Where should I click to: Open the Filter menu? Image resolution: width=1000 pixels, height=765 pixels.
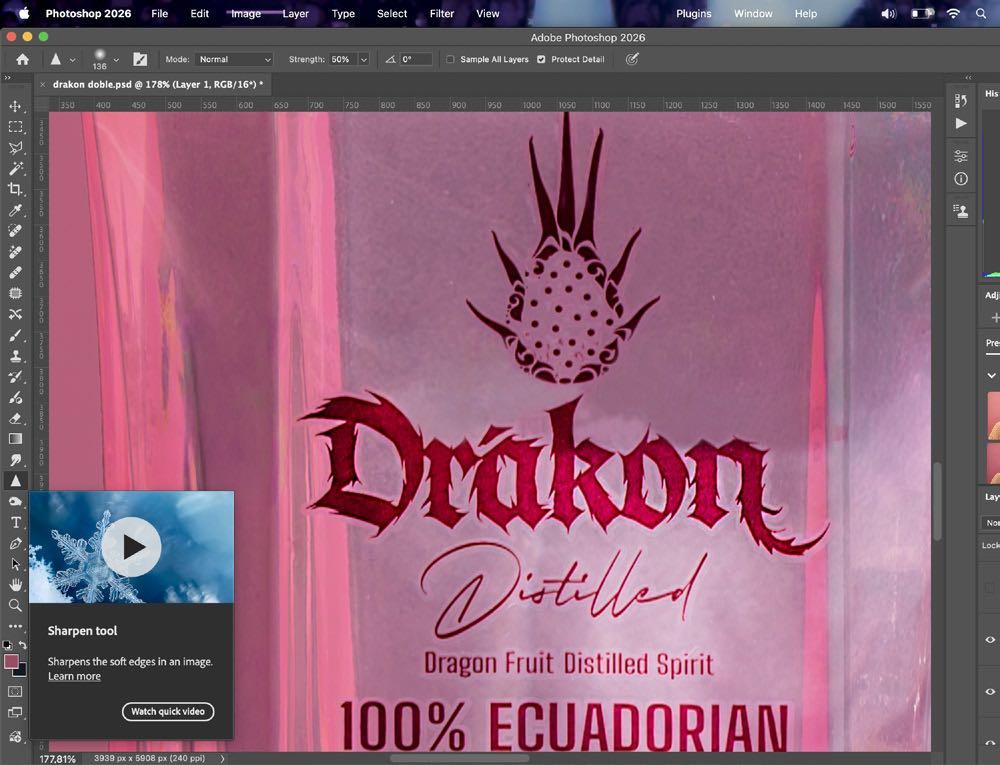click(x=441, y=13)
